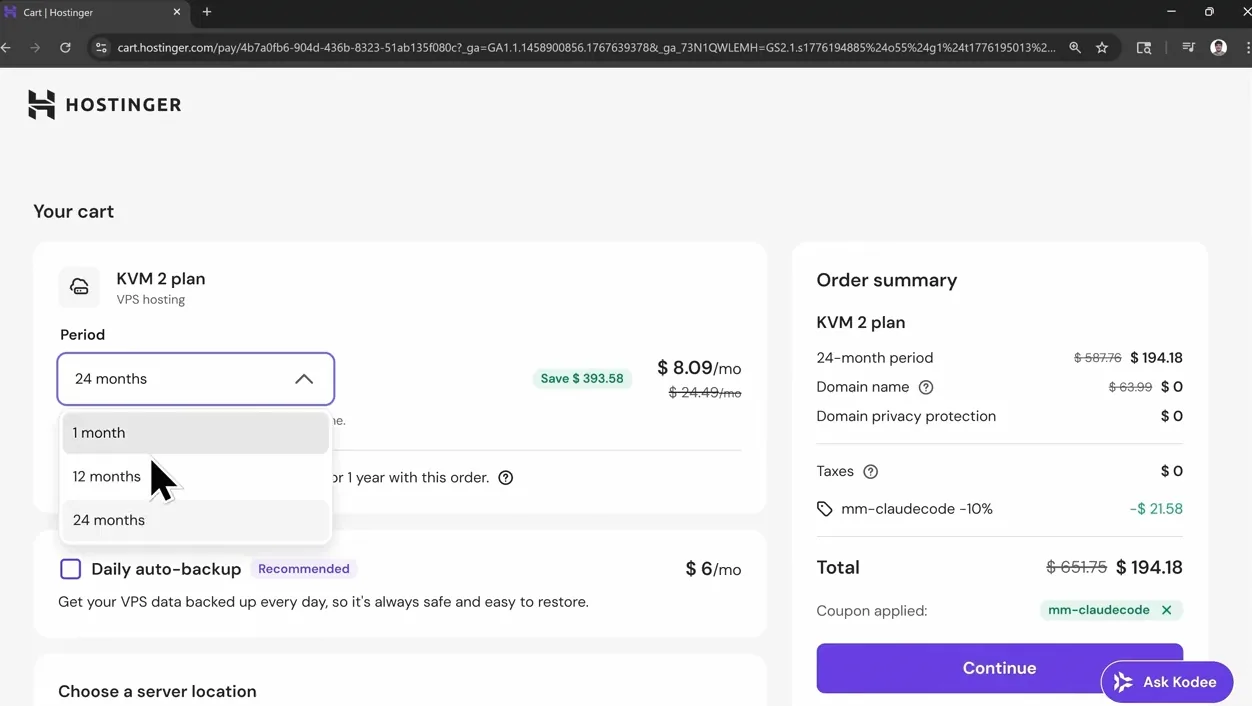
Task: Click the Save $ 393.58 badge
Action: (x=582, y=379)
